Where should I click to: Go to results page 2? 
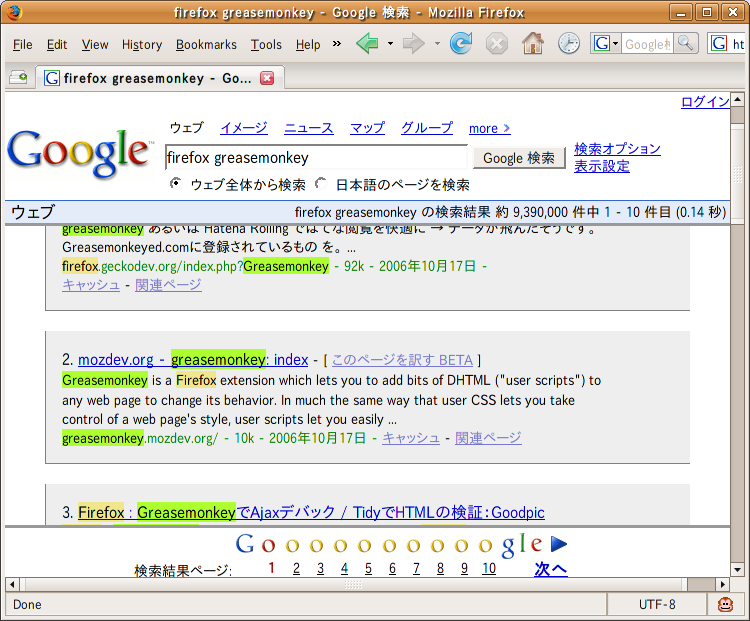point(297,568)
